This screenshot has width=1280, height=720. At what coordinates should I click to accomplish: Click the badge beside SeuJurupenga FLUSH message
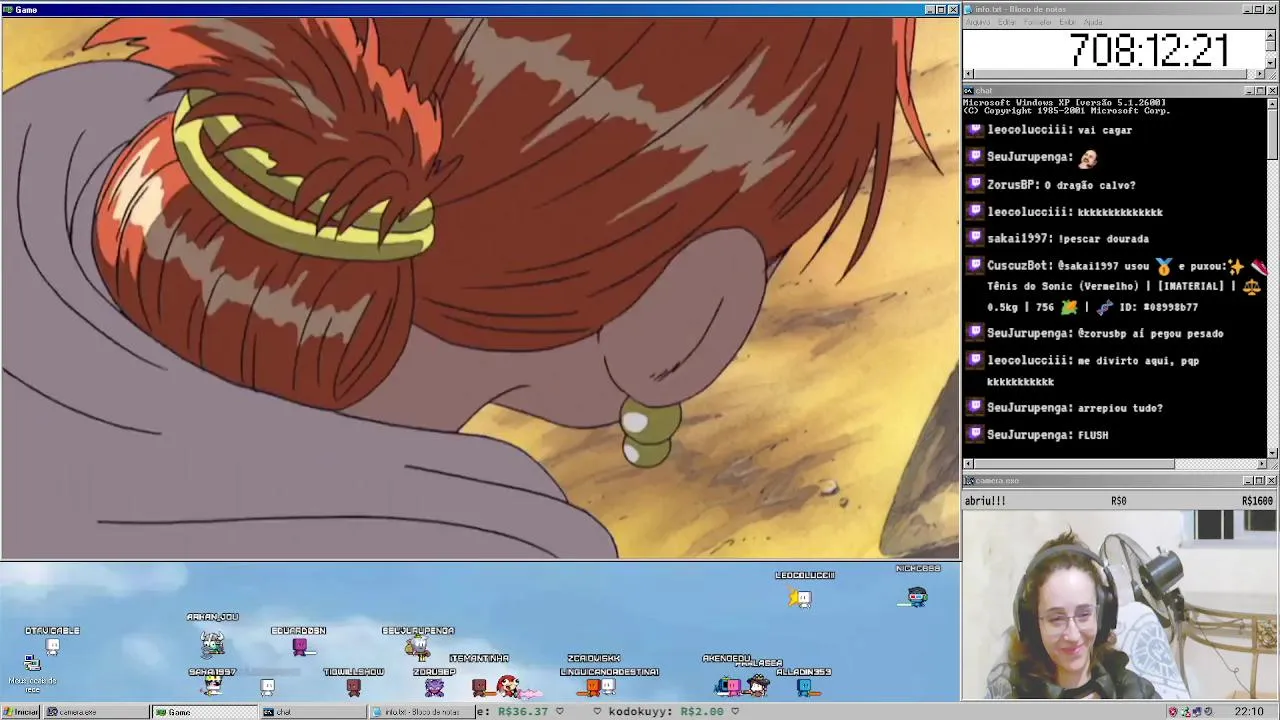click(x=975, y=434)
